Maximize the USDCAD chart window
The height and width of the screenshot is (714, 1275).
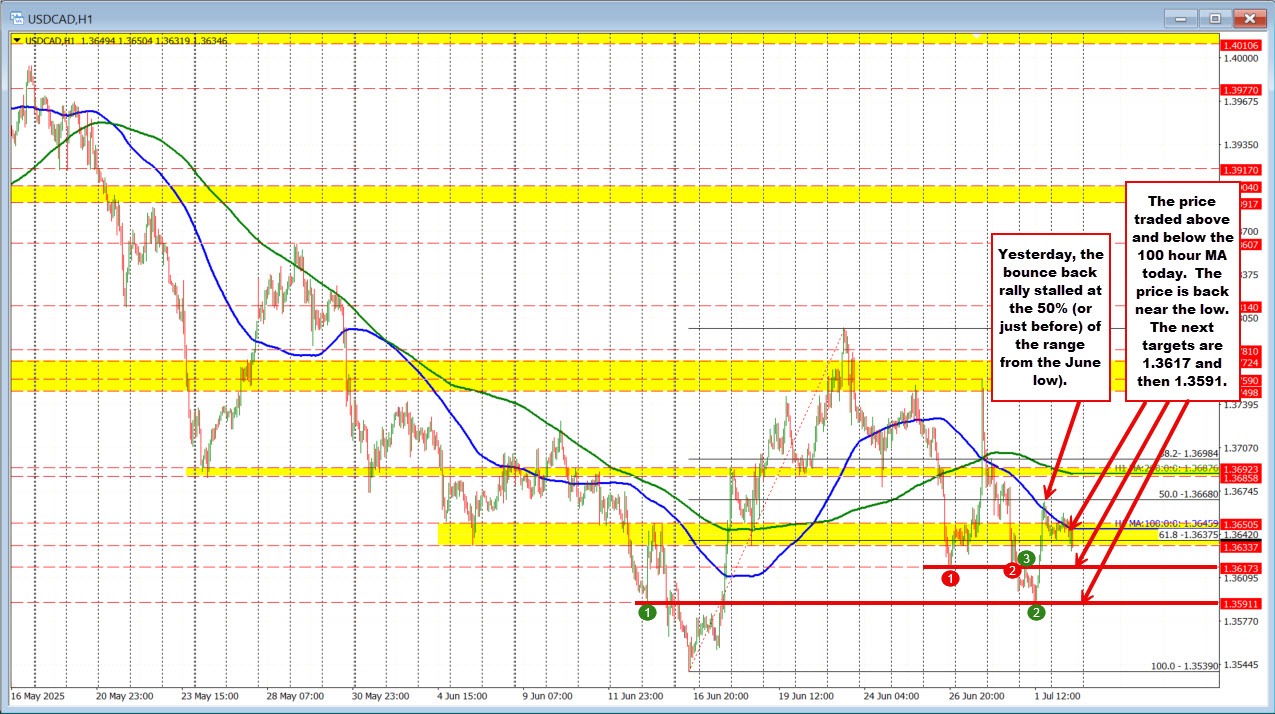[x=1215, y=17]
